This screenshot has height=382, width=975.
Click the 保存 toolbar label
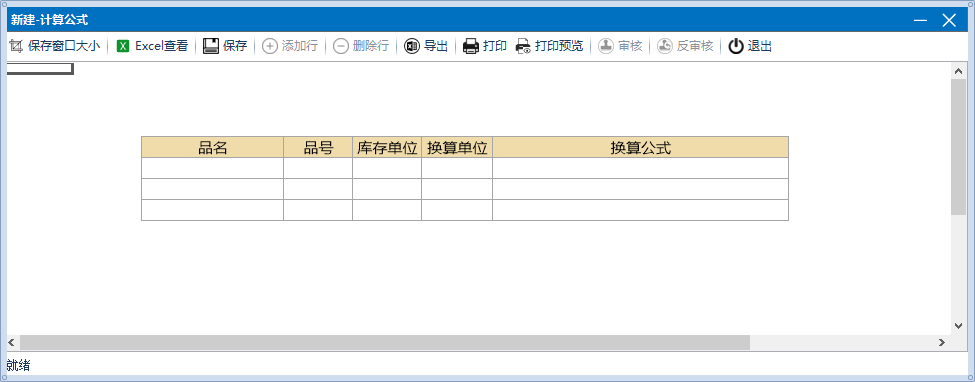coord(235,46)
